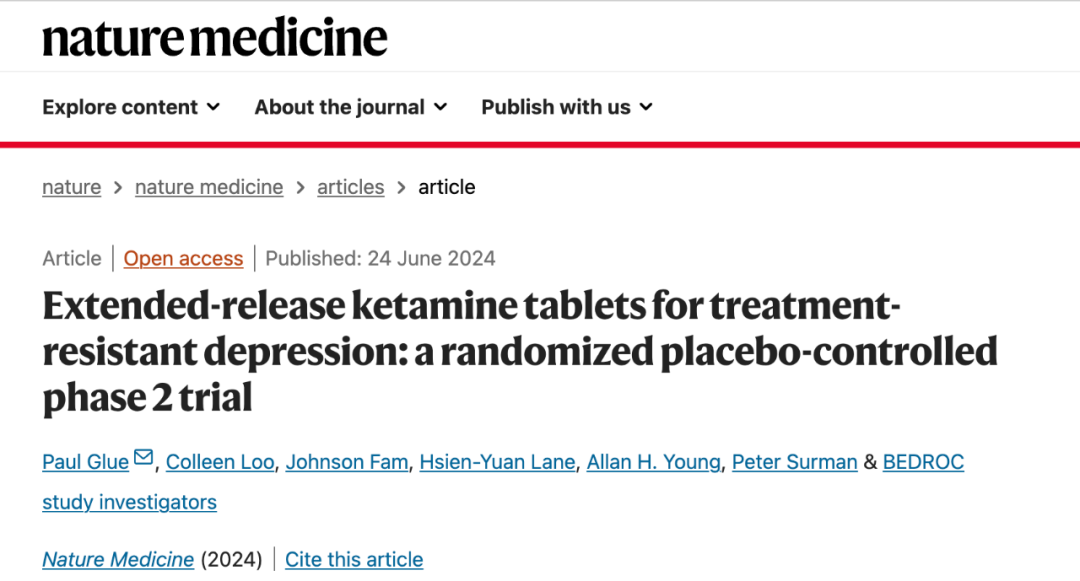The image size is (1080, 581).
Task: Click the Open access link
Action: point(183,258)
